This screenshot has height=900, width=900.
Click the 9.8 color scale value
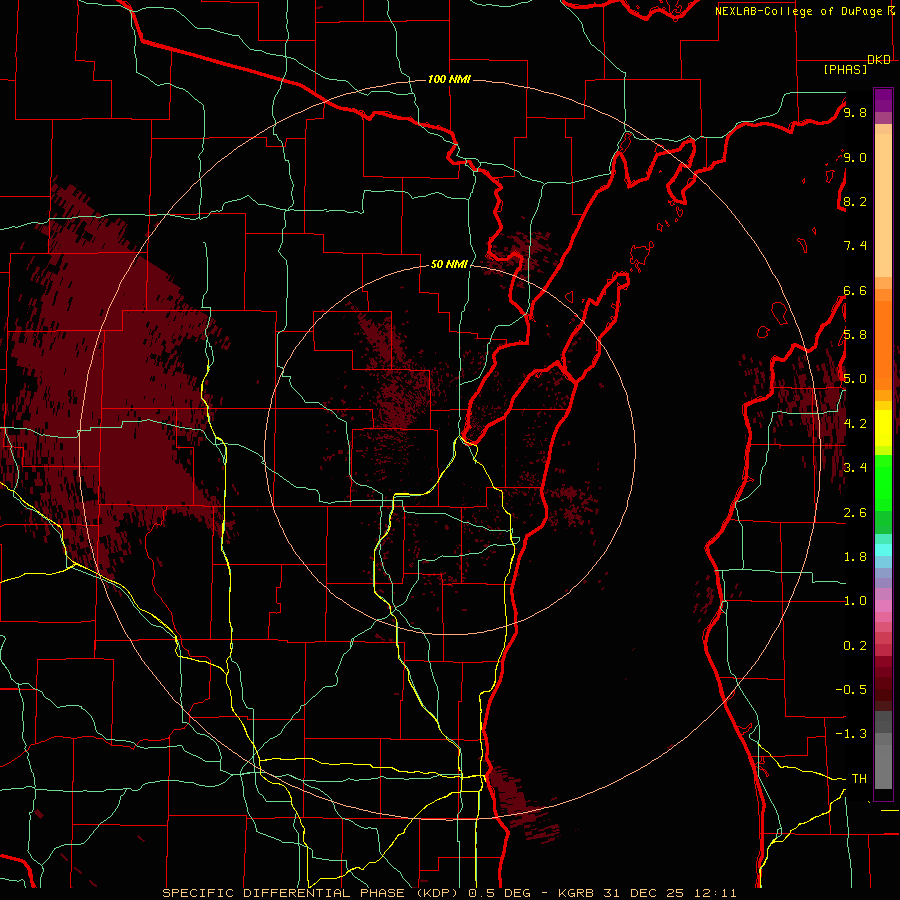(855, 112)
